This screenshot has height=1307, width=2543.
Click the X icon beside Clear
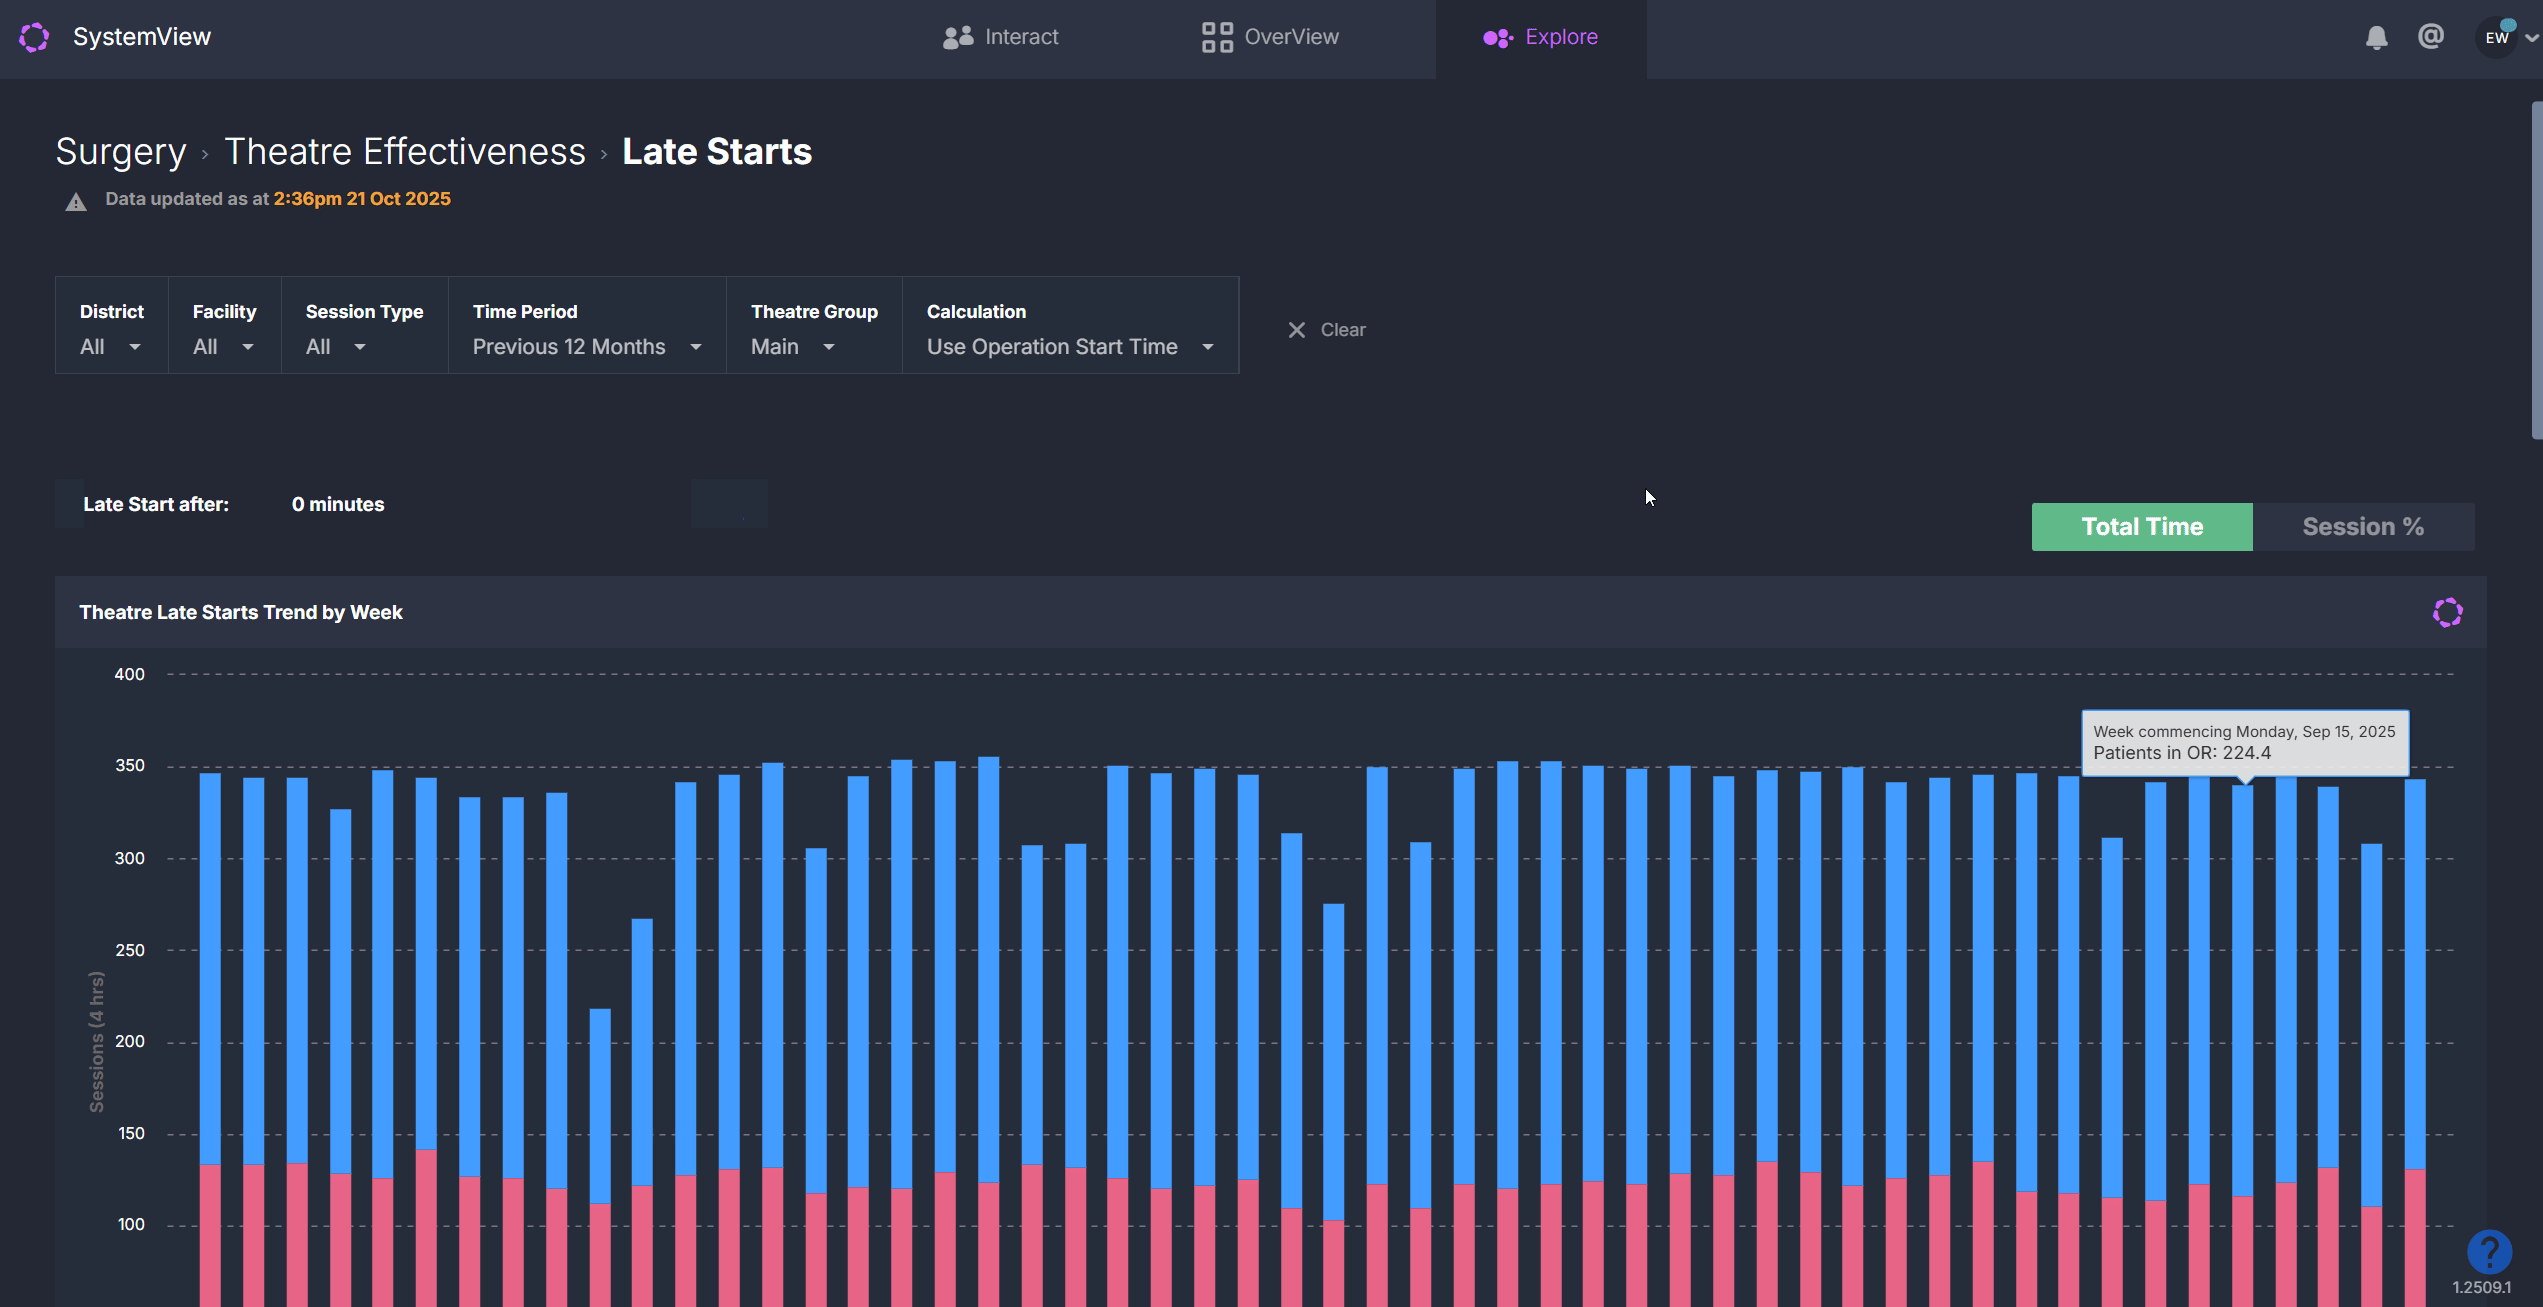(1297, 330)
